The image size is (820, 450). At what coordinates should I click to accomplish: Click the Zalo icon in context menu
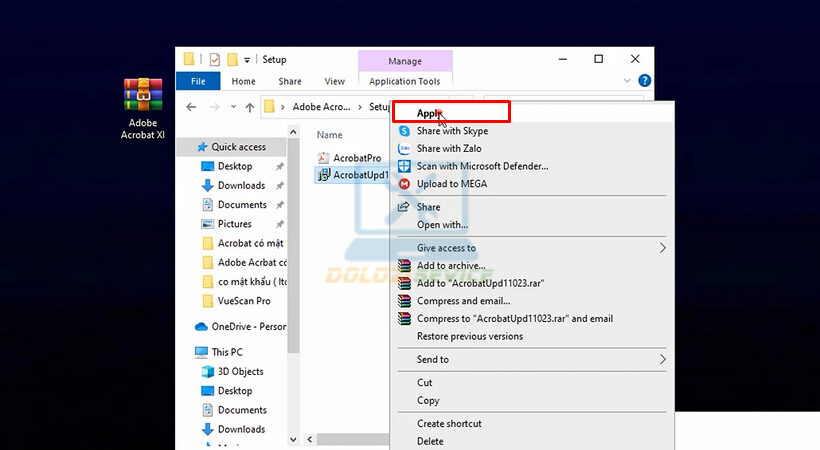coord(404,149)
